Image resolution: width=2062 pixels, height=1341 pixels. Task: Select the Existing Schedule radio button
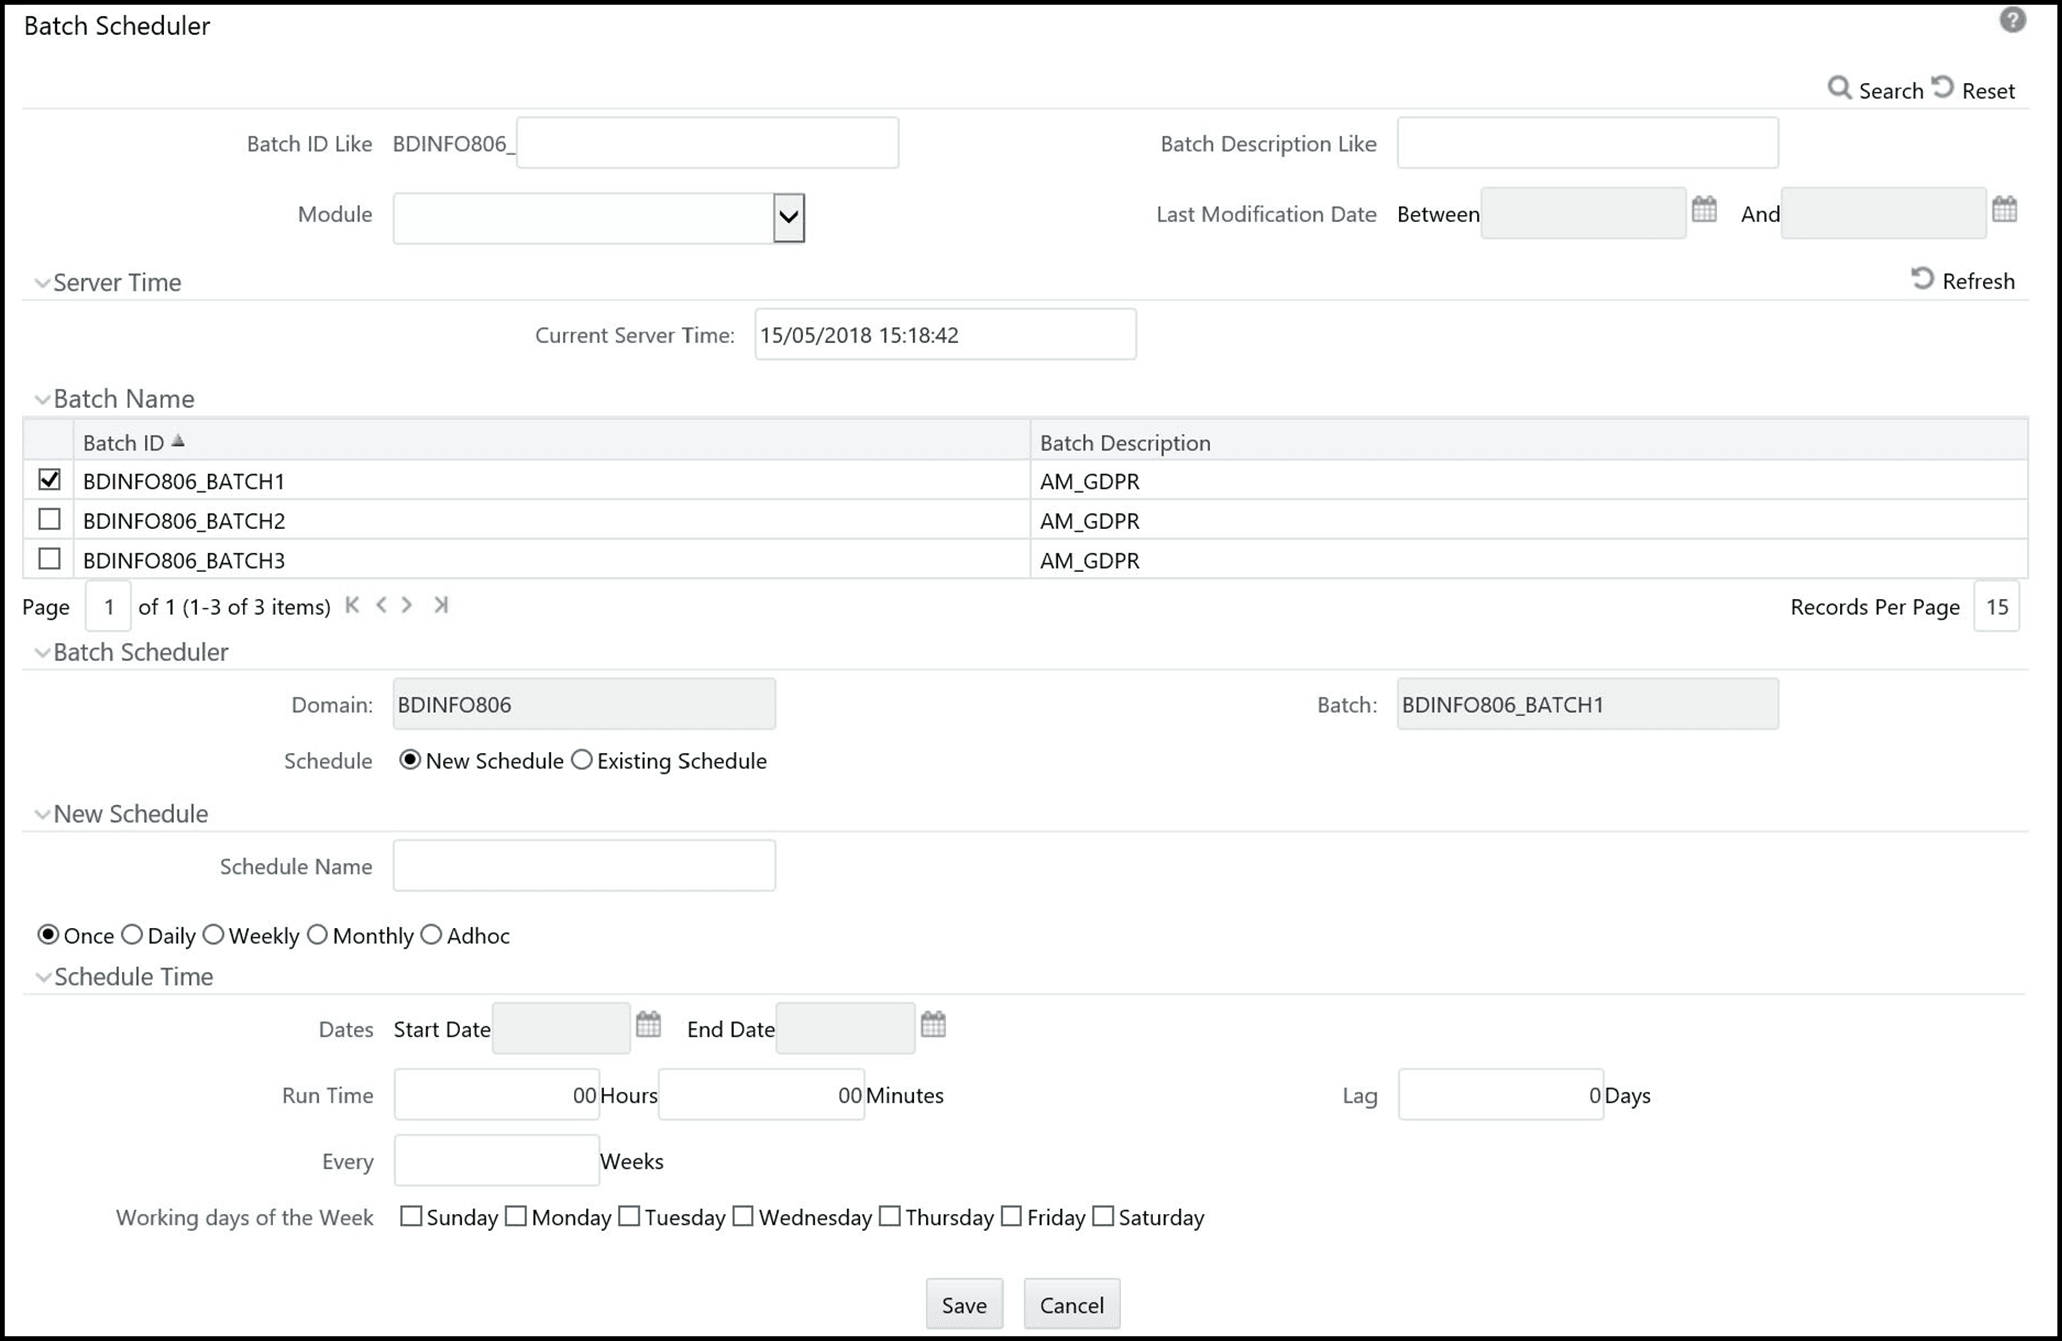pyautogui.click(x=582, y=760)
